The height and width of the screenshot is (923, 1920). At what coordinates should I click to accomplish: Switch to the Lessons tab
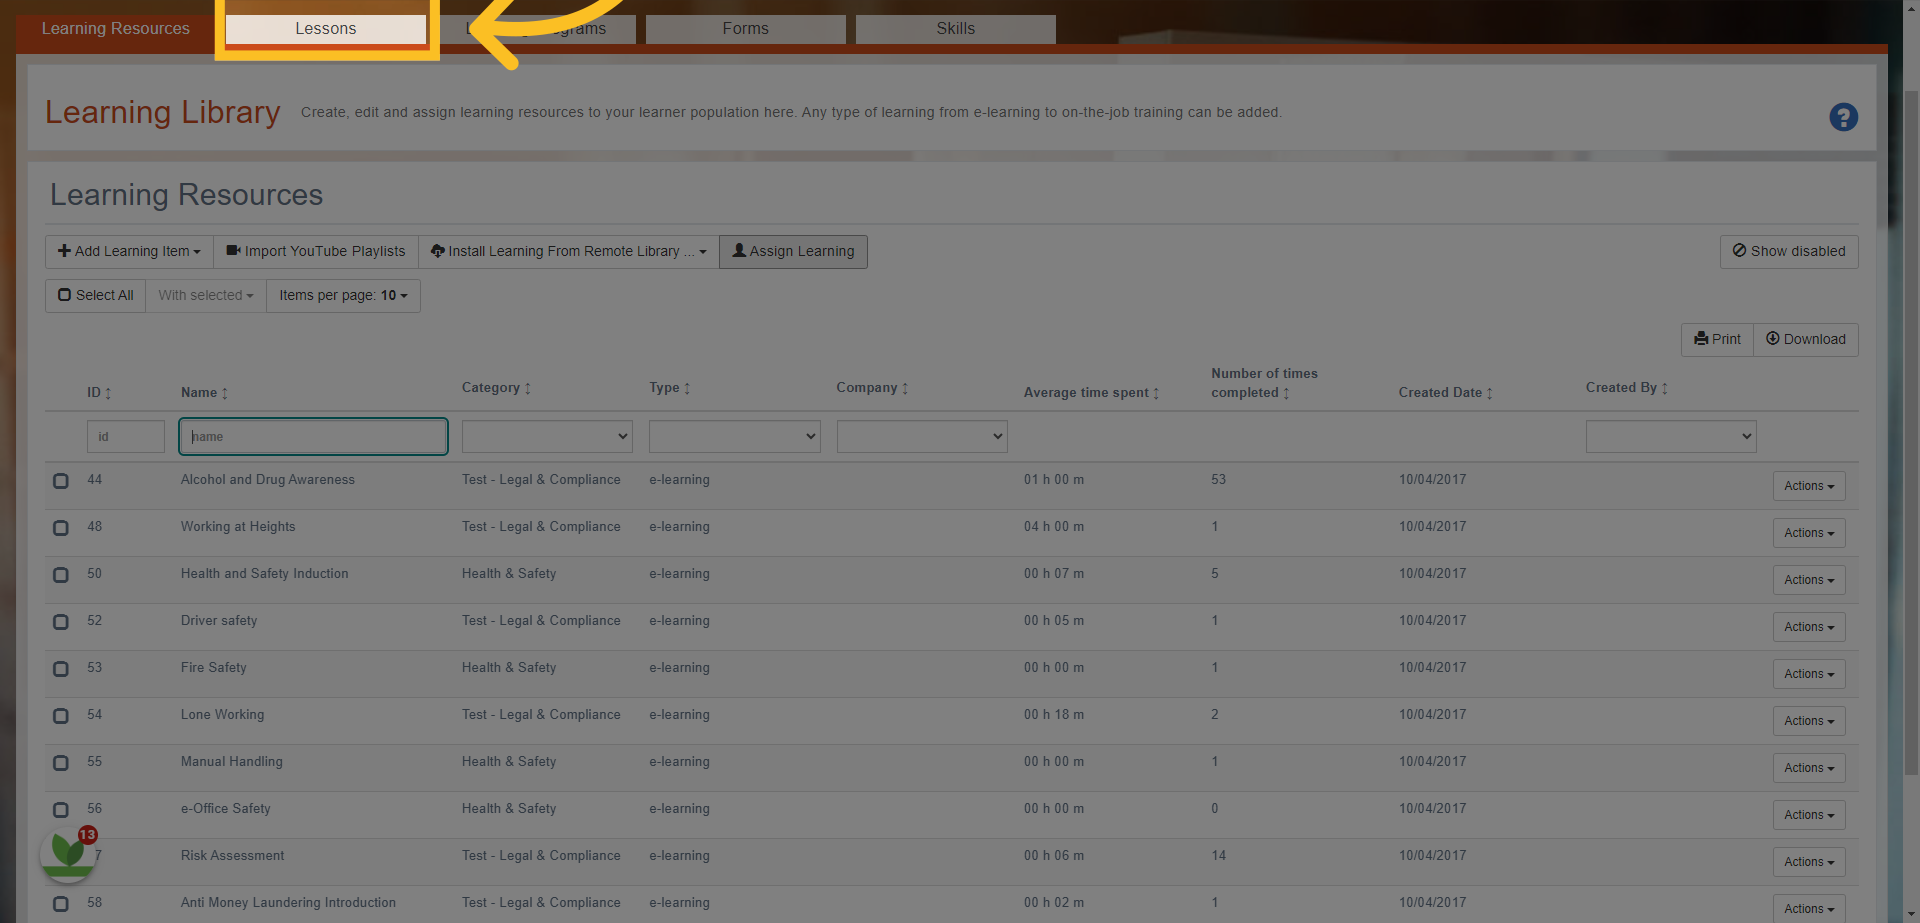(326, 29)
